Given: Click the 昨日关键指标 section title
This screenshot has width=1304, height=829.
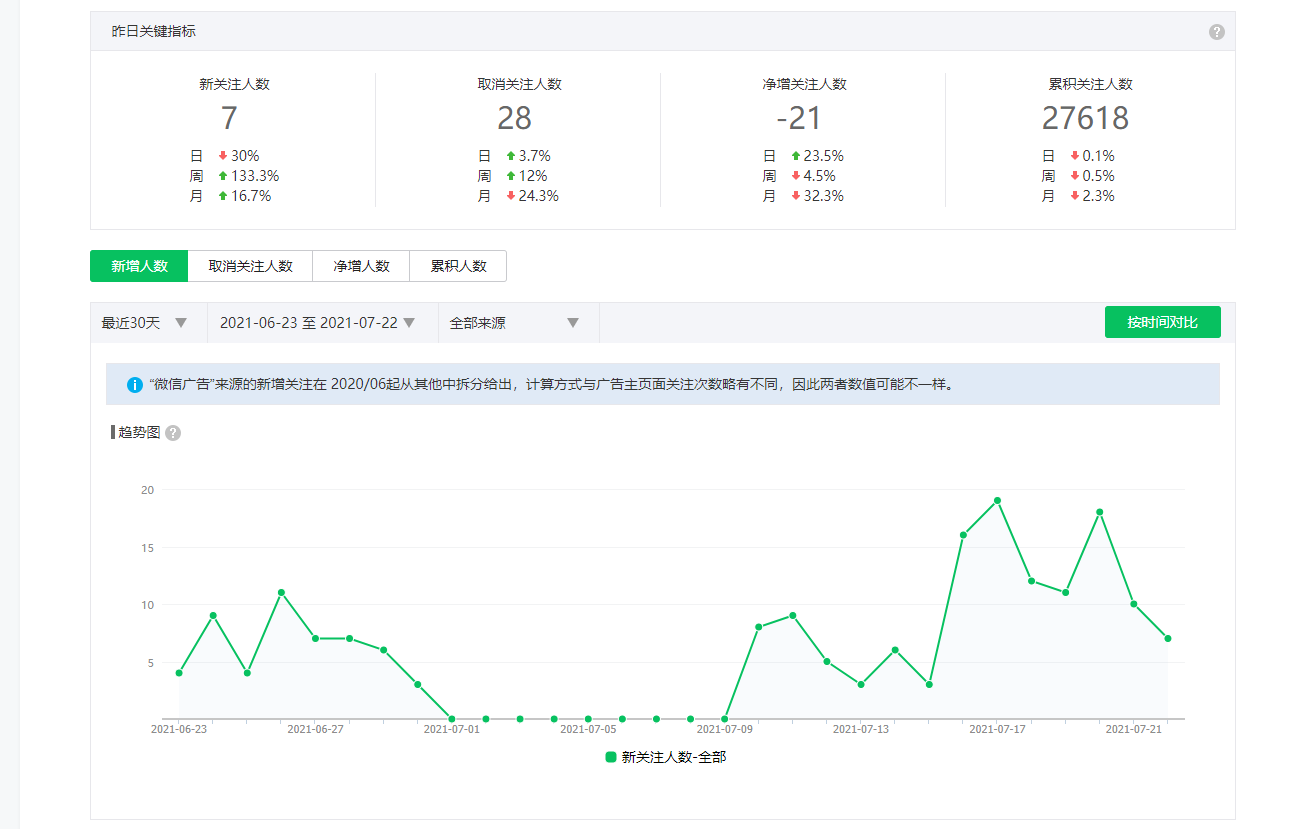Looking at the screenshot, I should [x=153, y=31].
